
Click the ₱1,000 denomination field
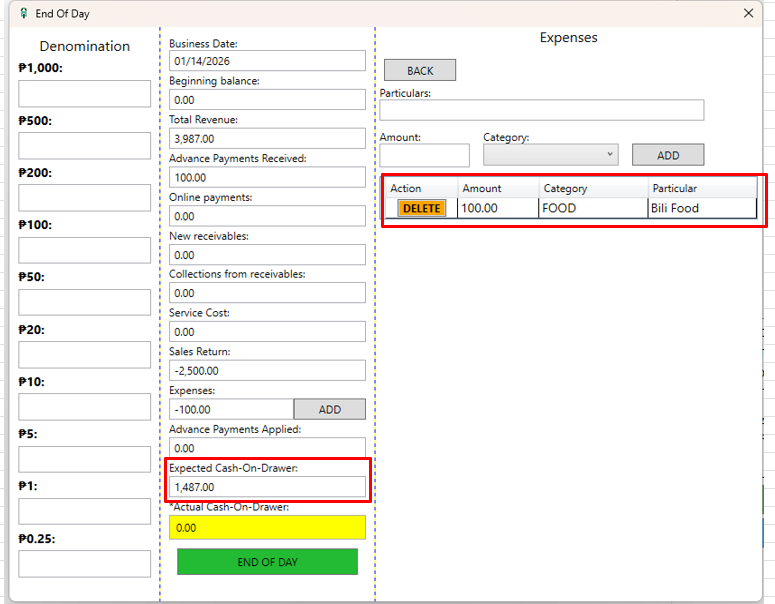tap(84, 94)
